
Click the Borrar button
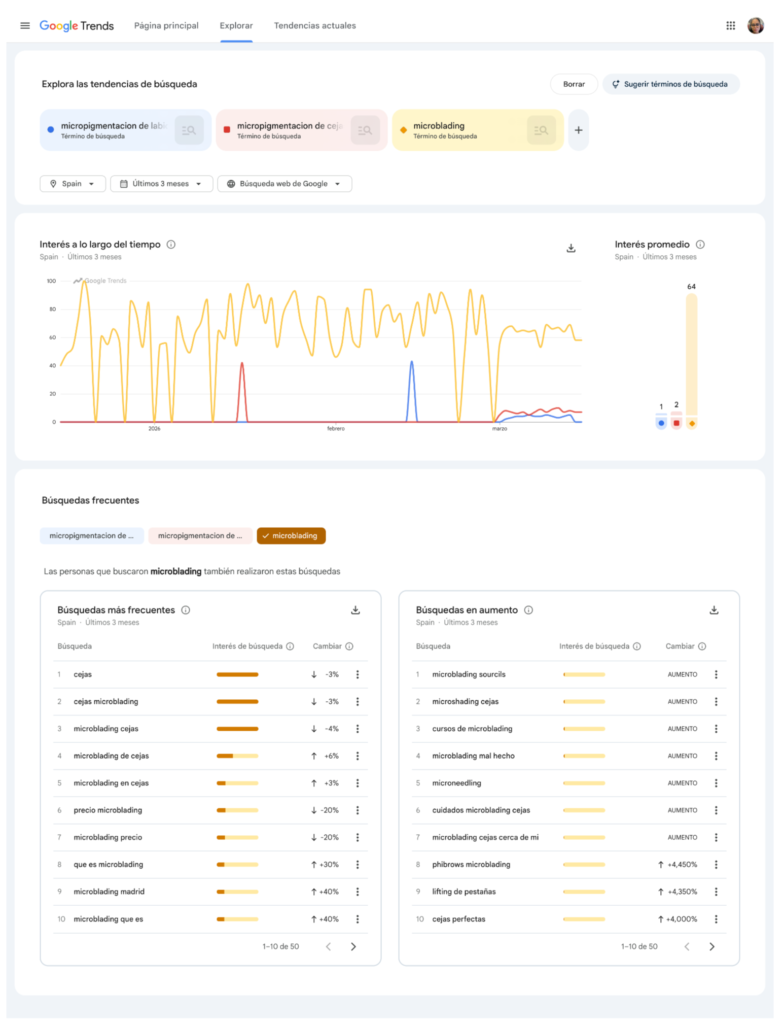[x=574, y=84]
